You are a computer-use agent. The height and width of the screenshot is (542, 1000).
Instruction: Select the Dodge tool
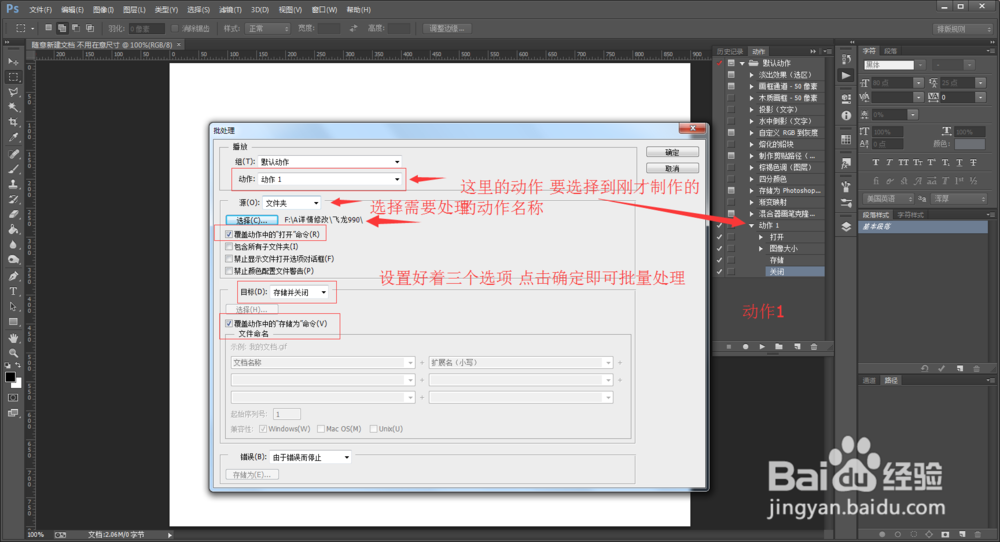(x=13, y=260)
